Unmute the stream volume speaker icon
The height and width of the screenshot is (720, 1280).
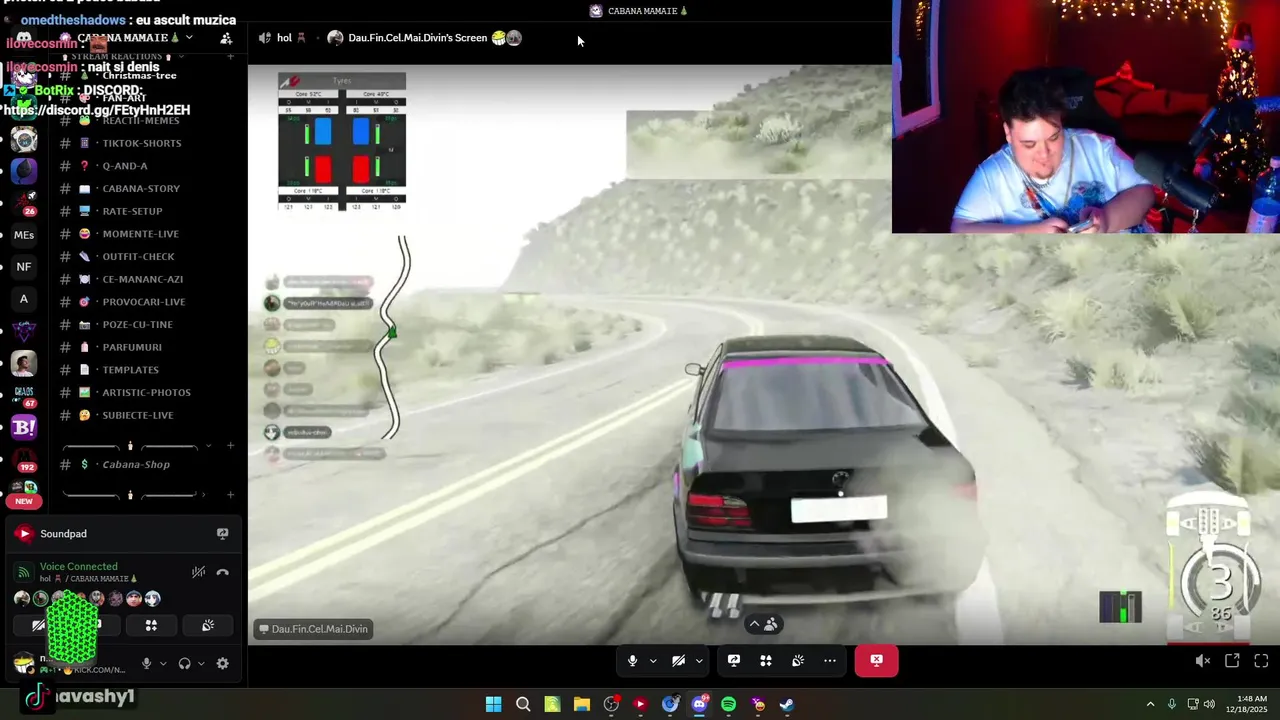coord(1203,661)
